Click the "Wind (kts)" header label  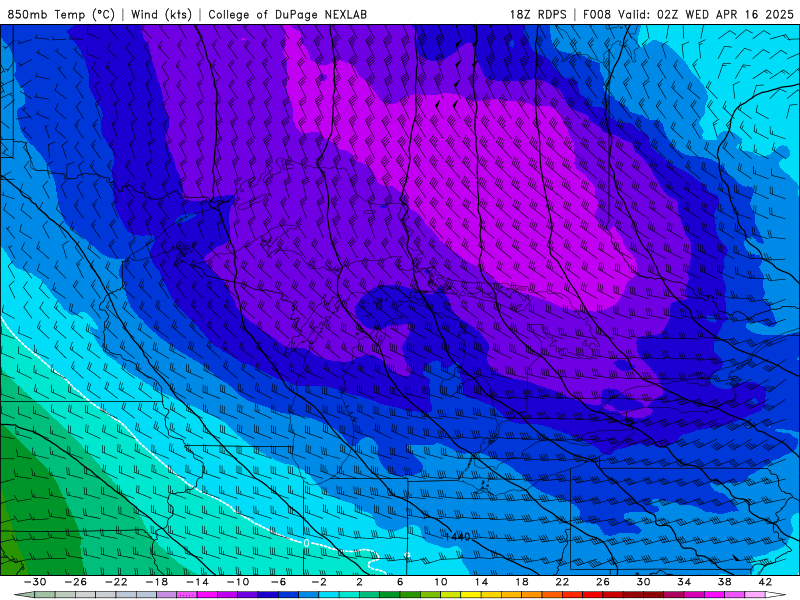pos(161,14)
